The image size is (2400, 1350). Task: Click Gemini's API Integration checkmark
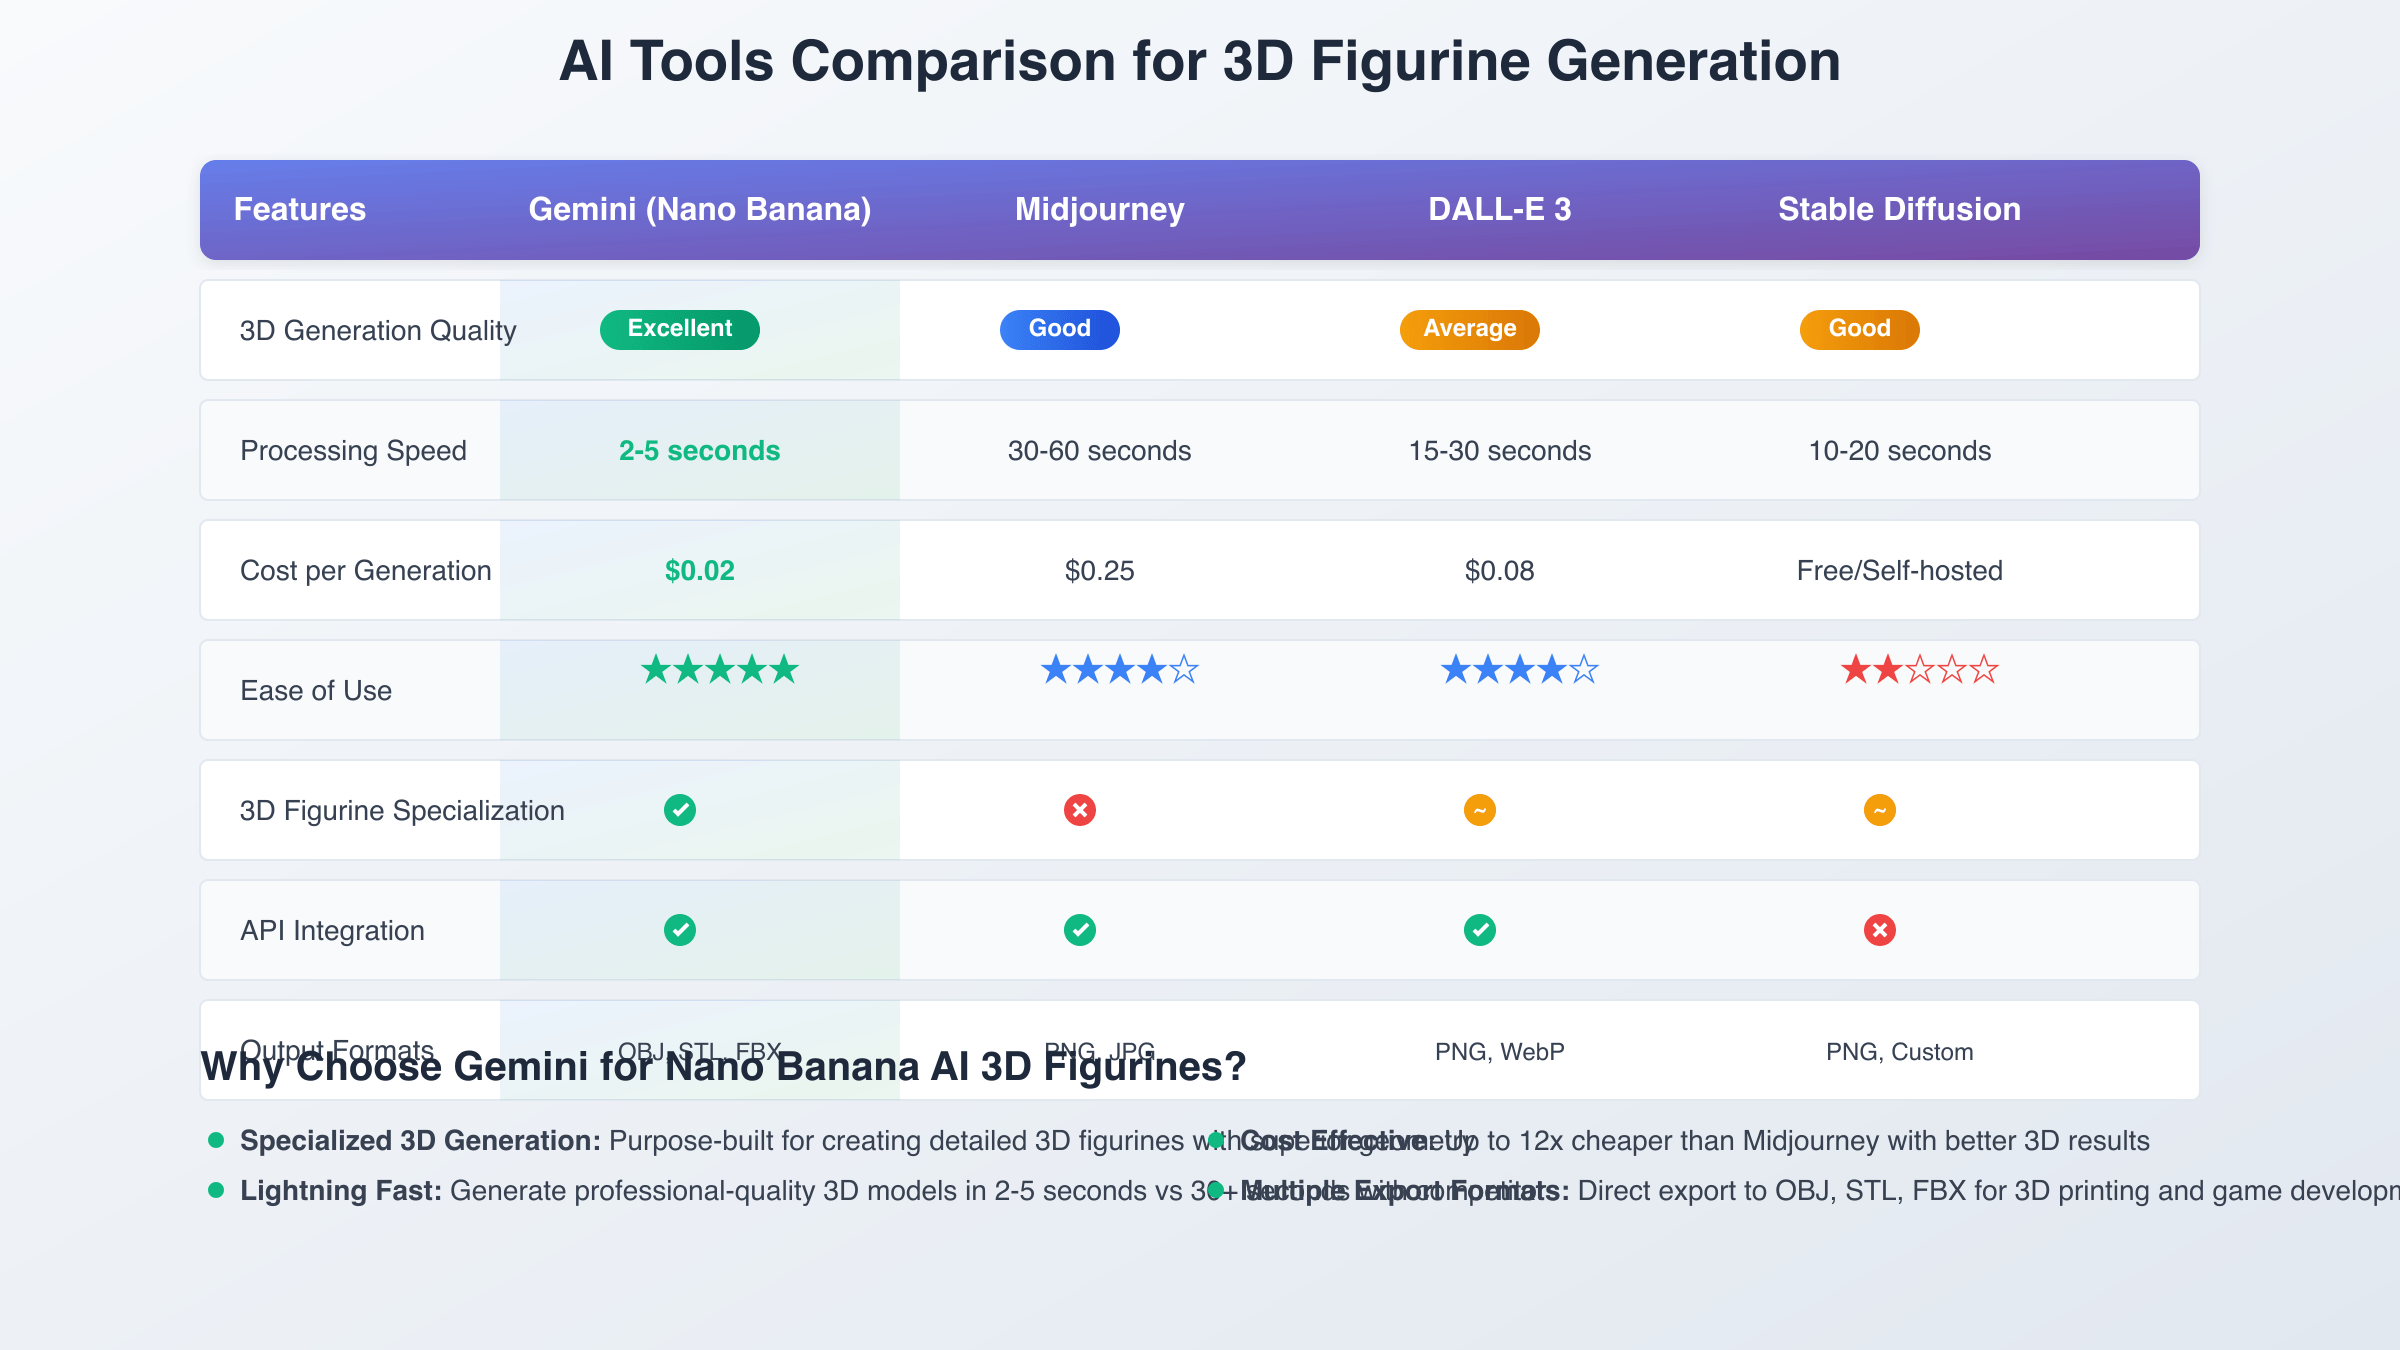pos(680,930)
